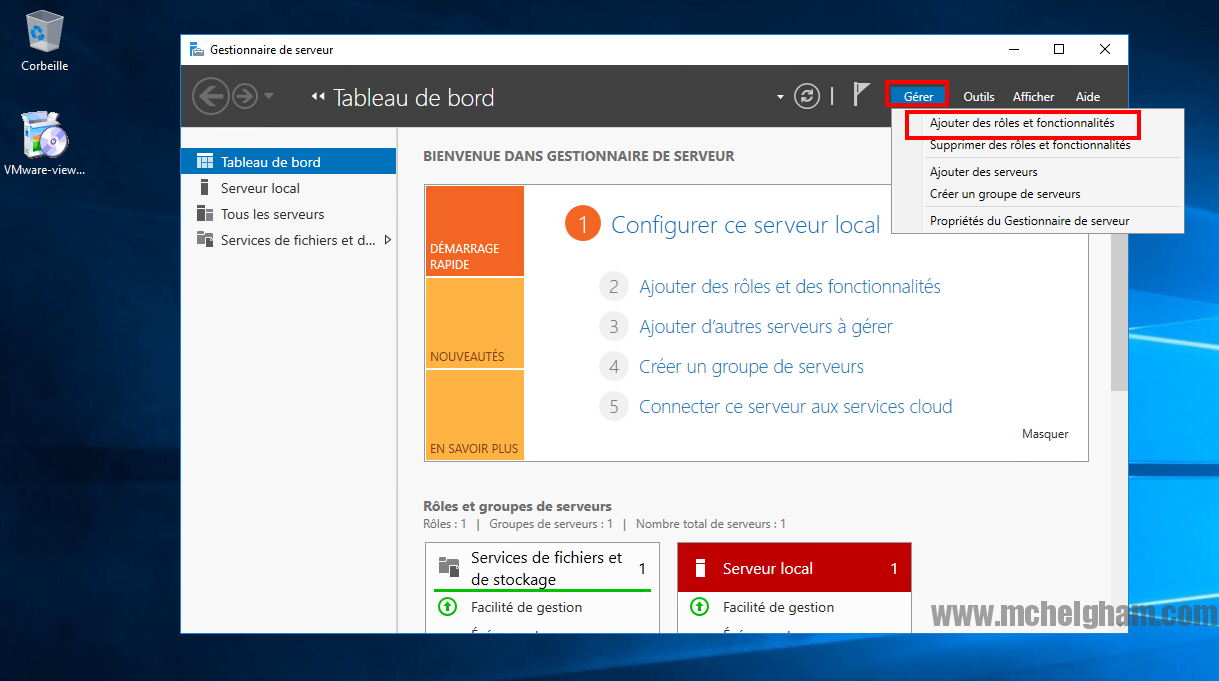
Task: Refresh the Server Manager dashboard
Action: 807,96
